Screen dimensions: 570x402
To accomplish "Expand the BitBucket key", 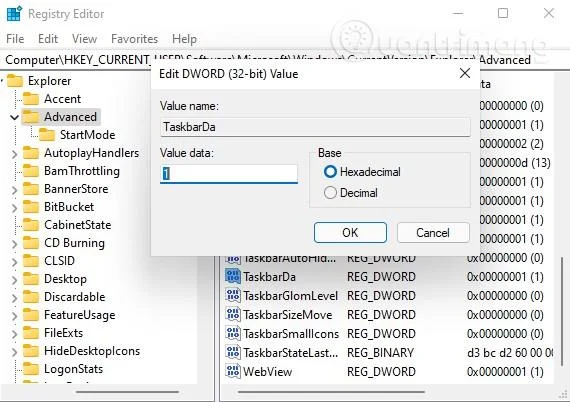I will click(14, 208).
